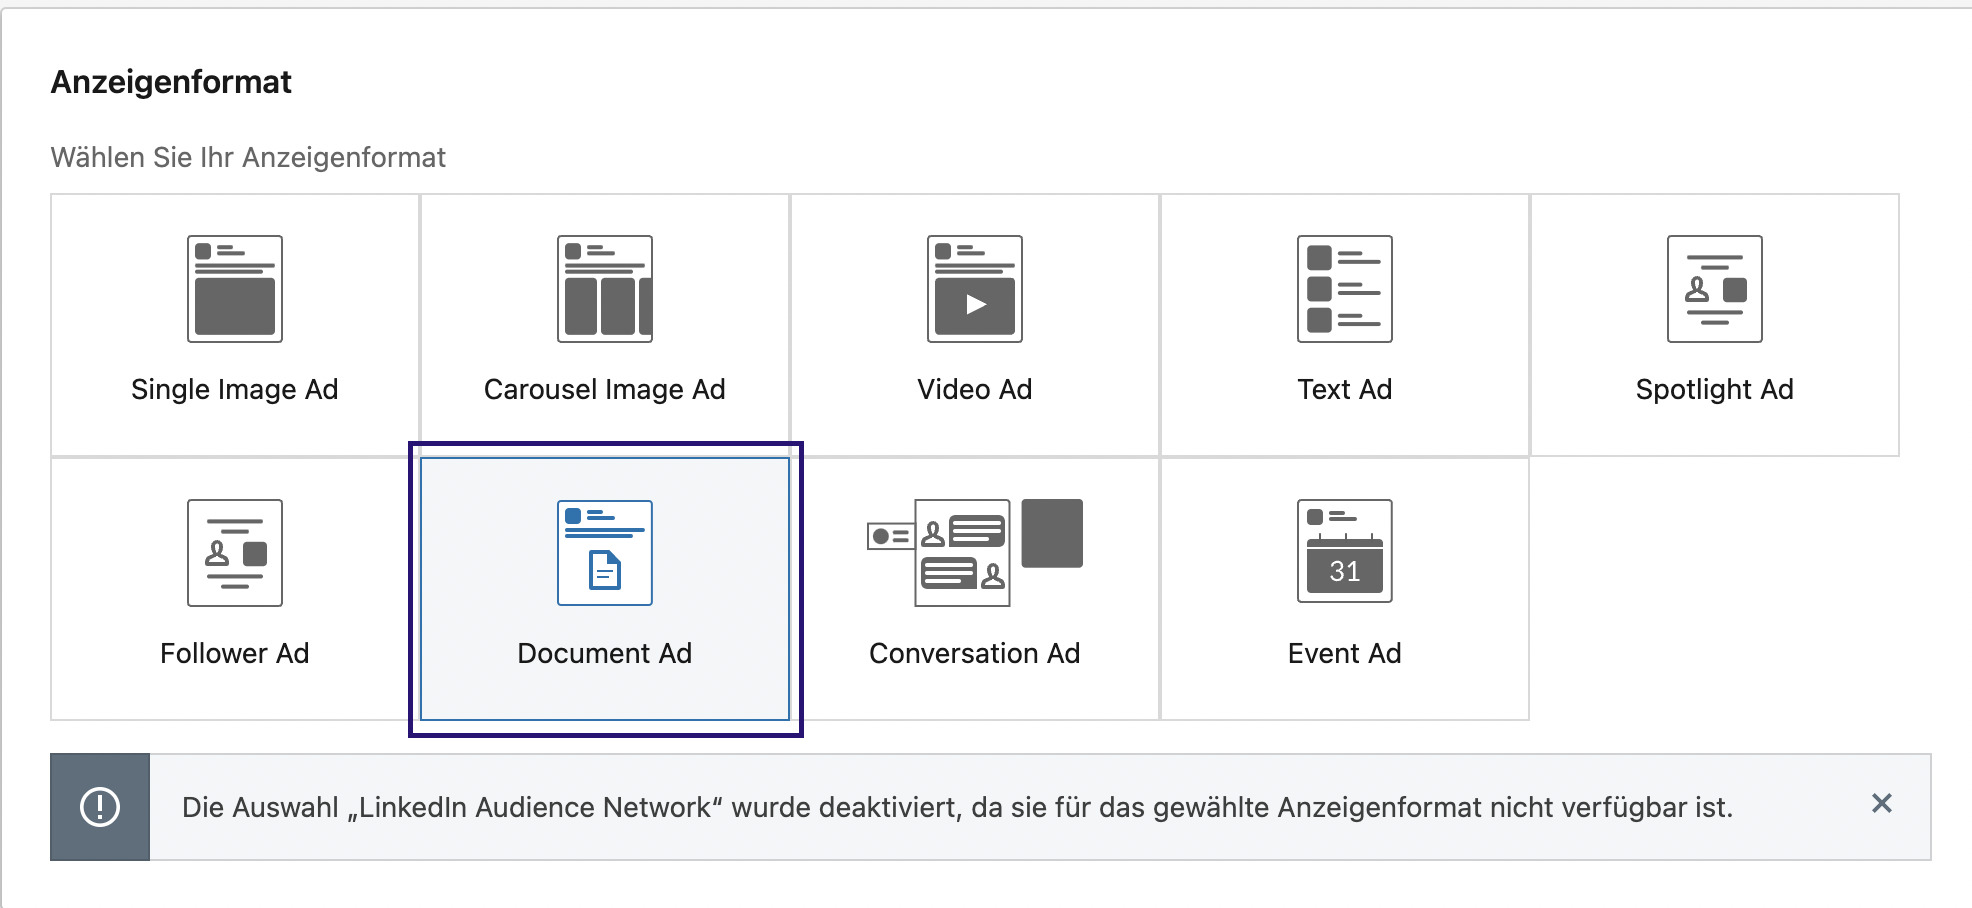The width and height of the screenshot is (1972, 908).
Task: Click the Carousel Image Ad icon
Action: (605, 289)
